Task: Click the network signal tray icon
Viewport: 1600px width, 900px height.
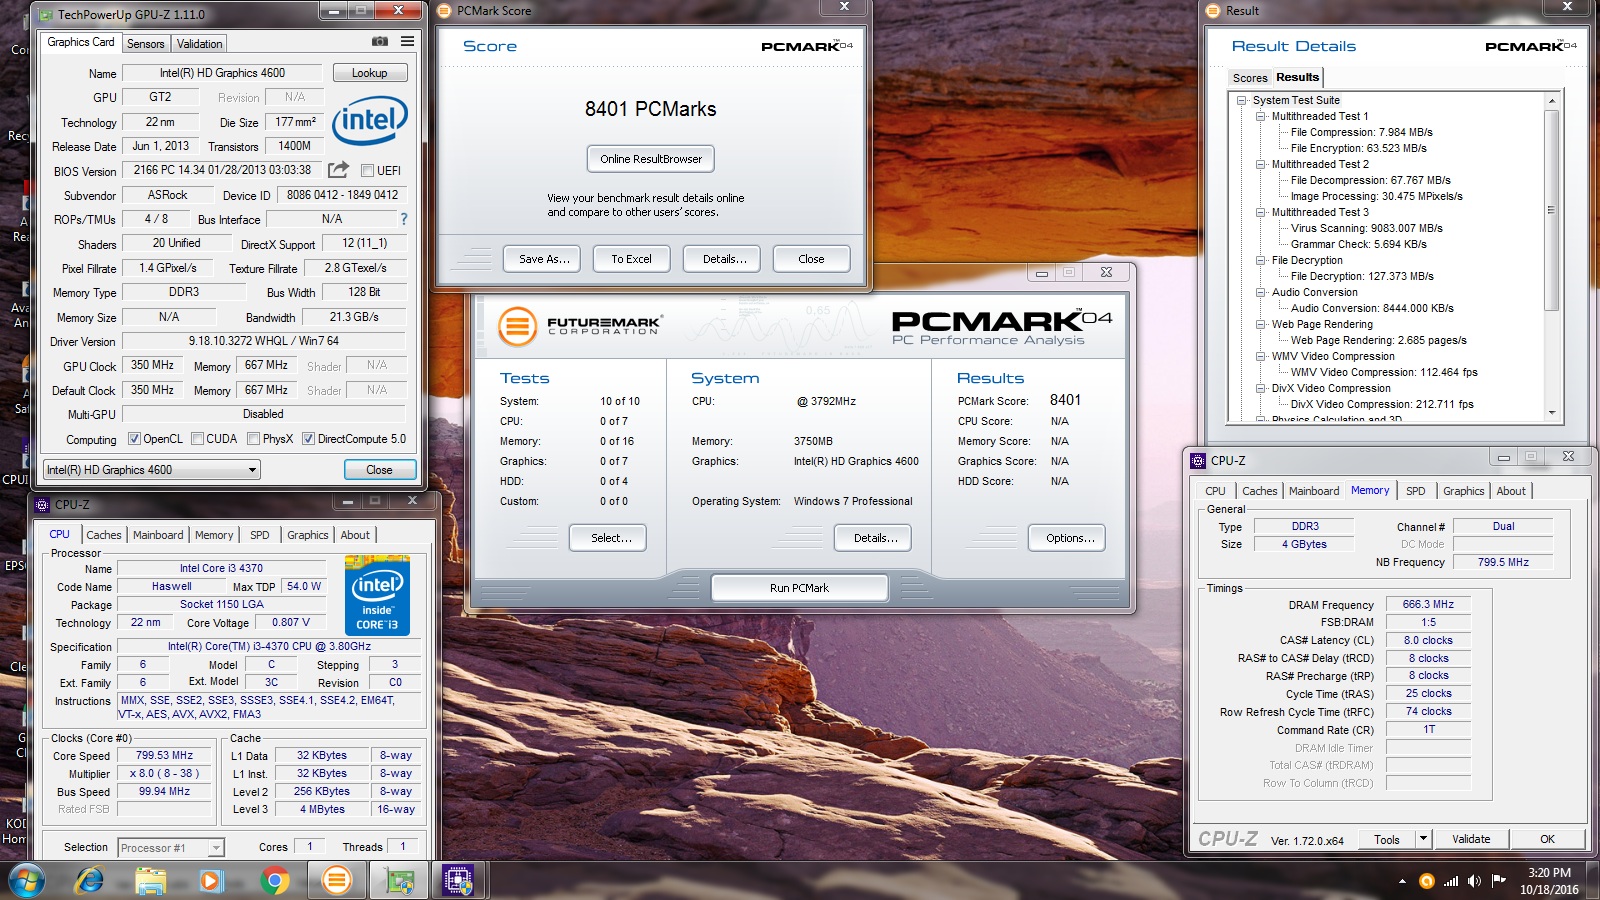Action: click(1450, 881)
